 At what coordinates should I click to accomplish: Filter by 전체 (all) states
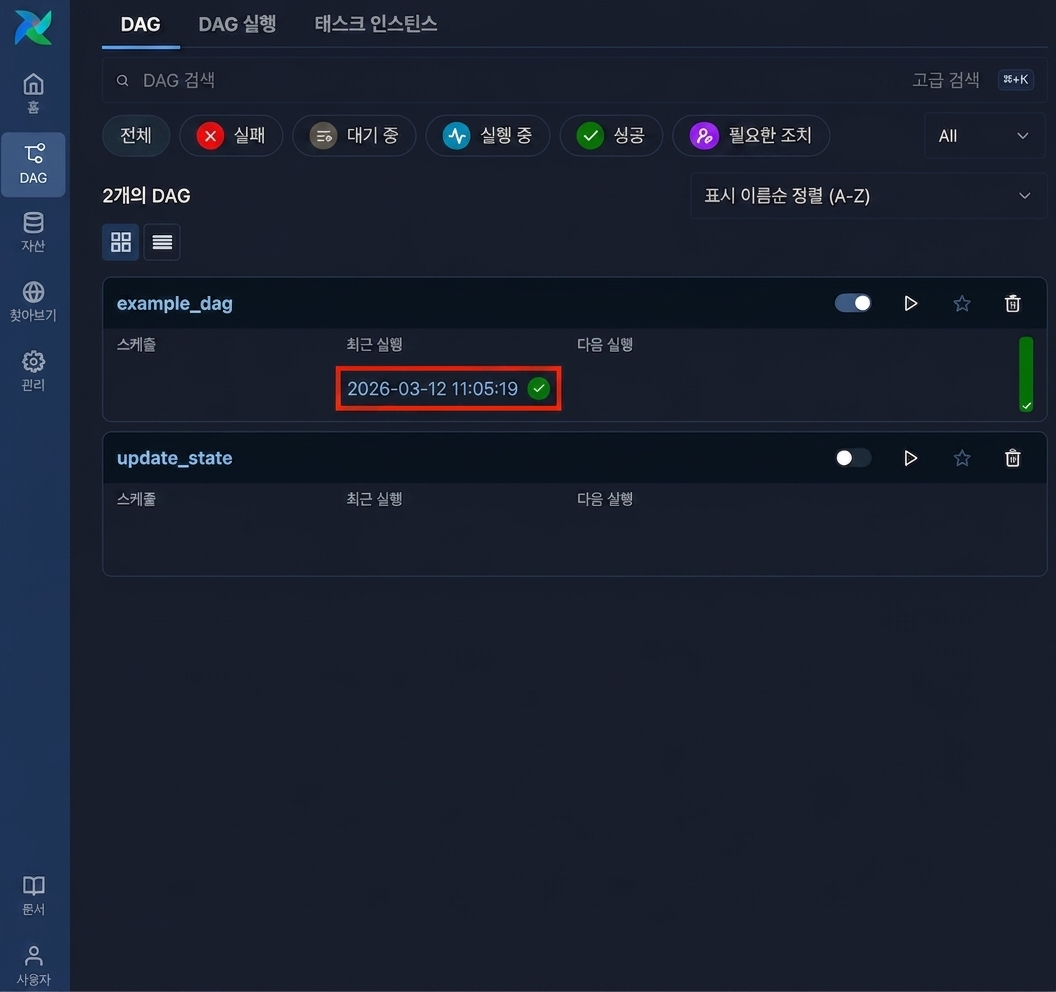pos(136,135)
